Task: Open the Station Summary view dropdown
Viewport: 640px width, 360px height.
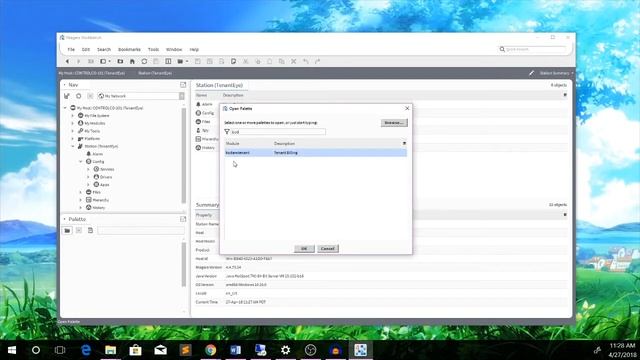Action: 556,73
